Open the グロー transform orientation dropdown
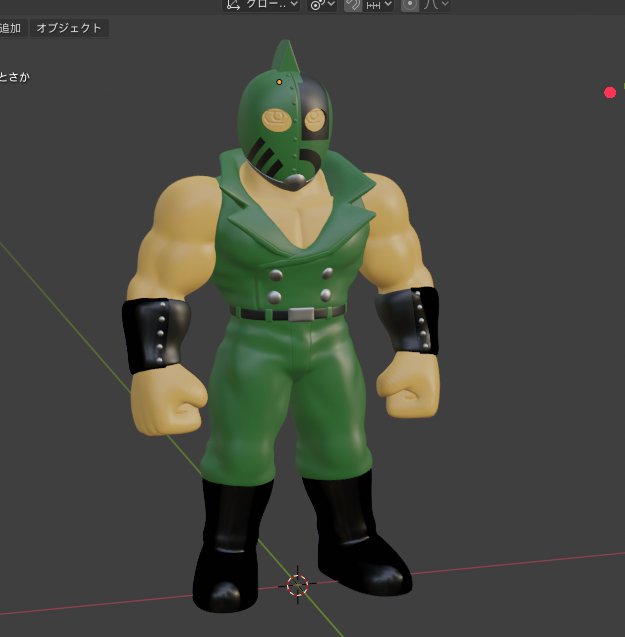The image size is (625, 637). point(261,5)
